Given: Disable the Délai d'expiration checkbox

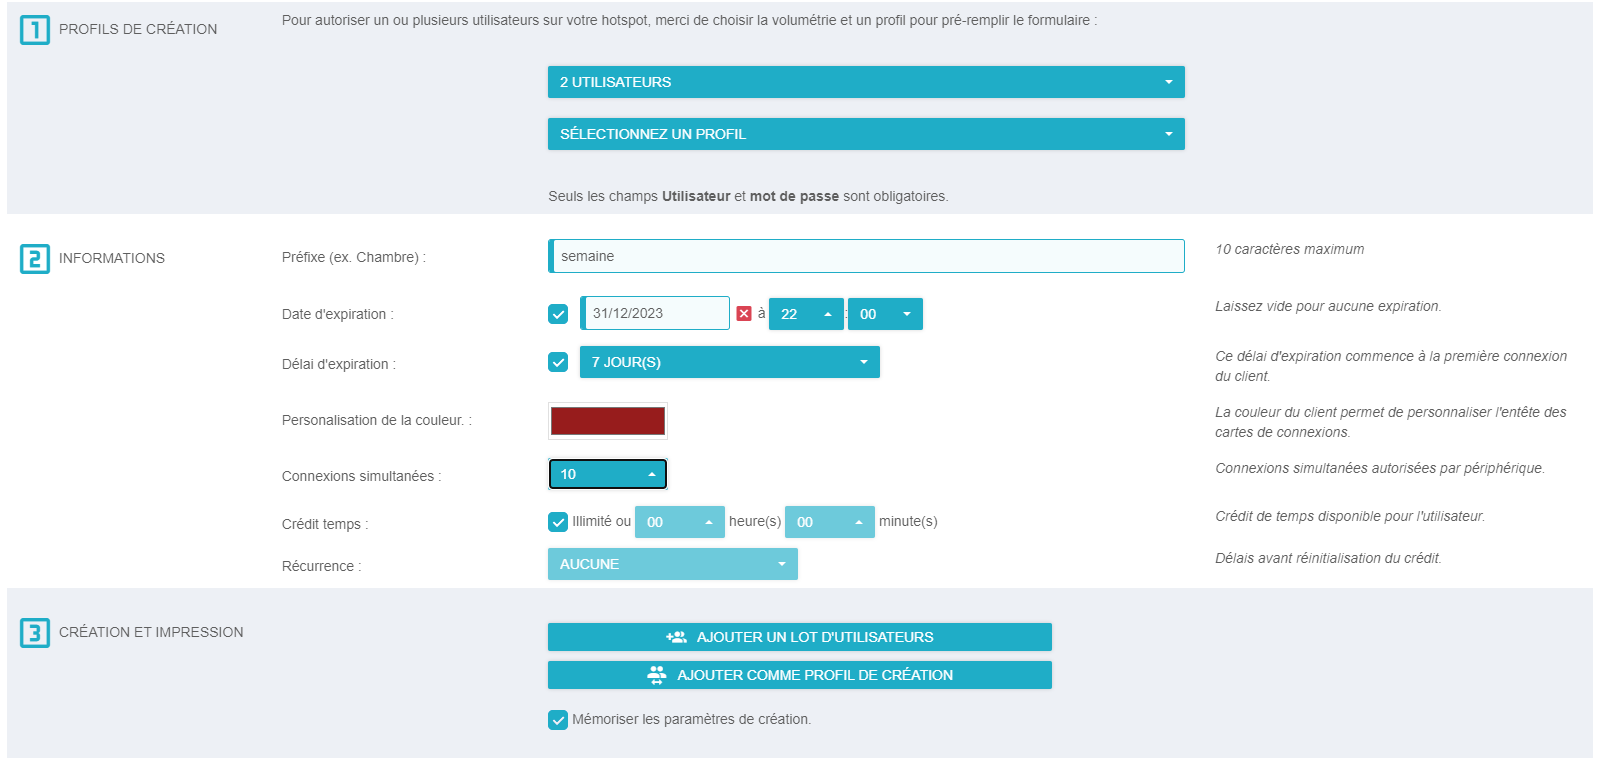Looking at the screenshot, I should click(558, 362).
